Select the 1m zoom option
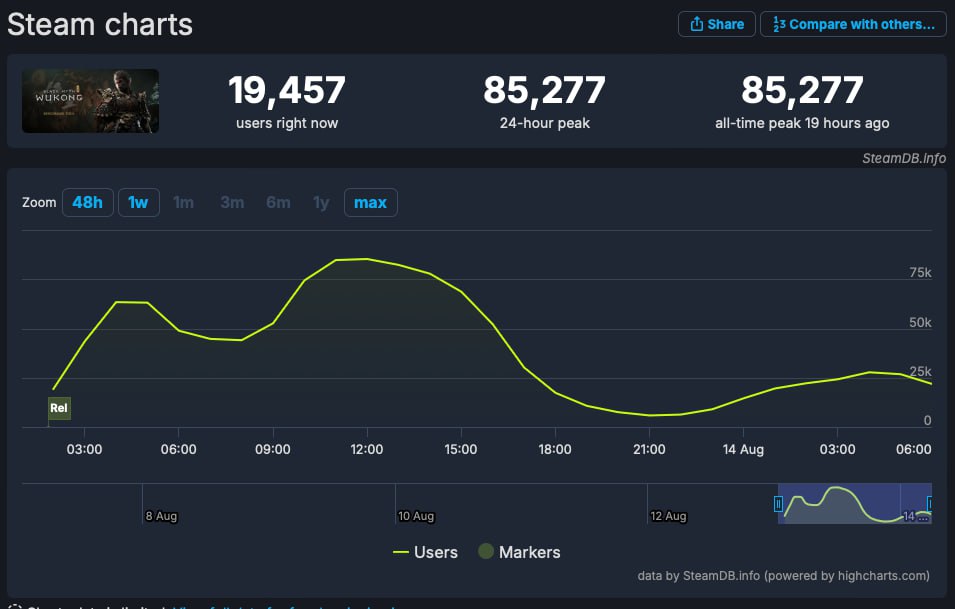The image size is (955, 609). tap(184, 203)
